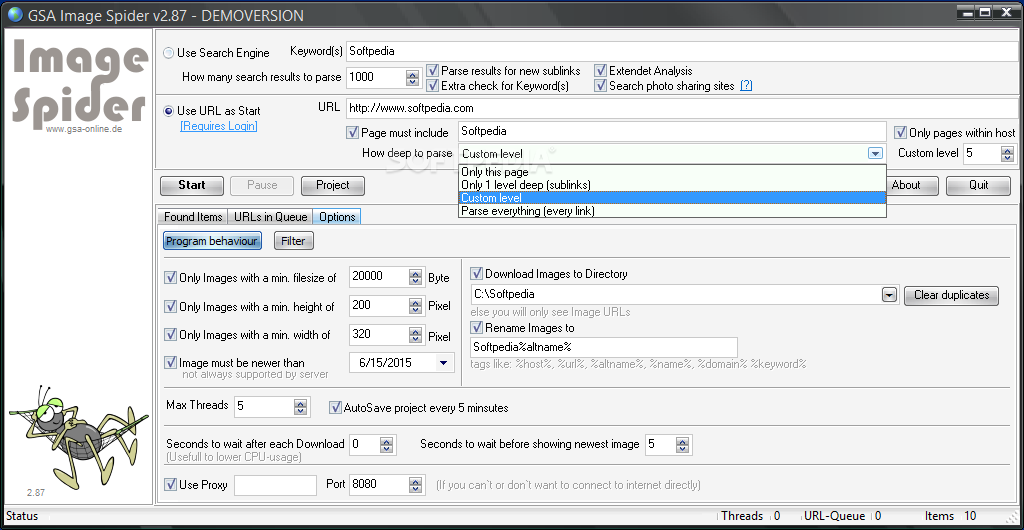Viewport: 1024px width, 530px height.
Task: Adjust proxy Port spinner
Action: 415,485
